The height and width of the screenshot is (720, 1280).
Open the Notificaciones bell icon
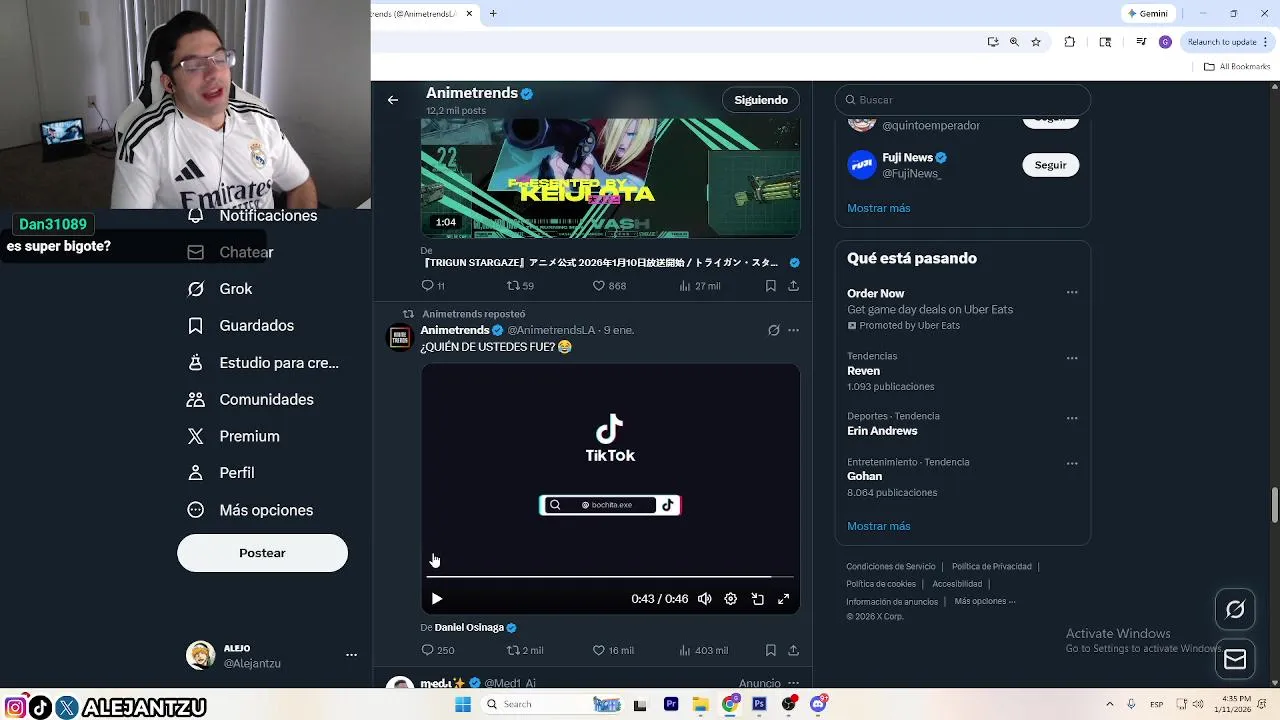196,216
